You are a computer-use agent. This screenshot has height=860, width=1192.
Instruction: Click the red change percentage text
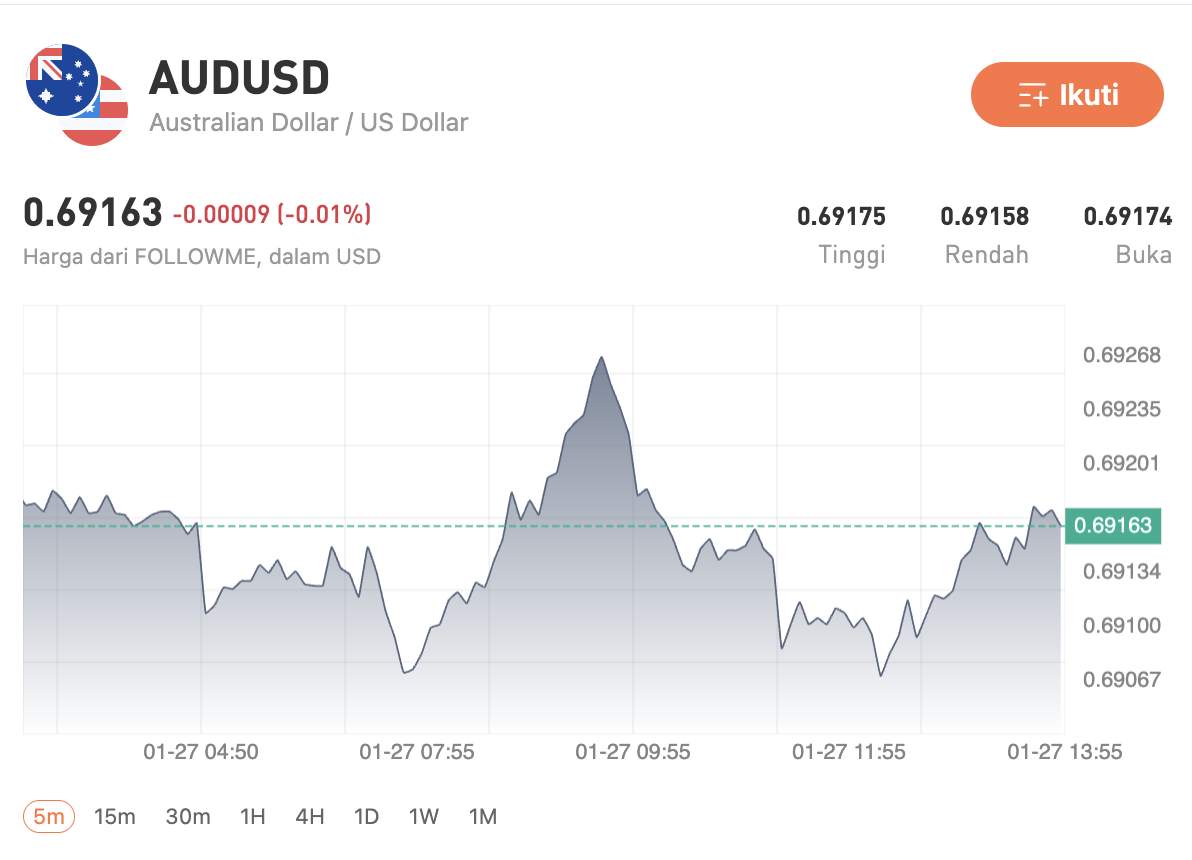272,214
